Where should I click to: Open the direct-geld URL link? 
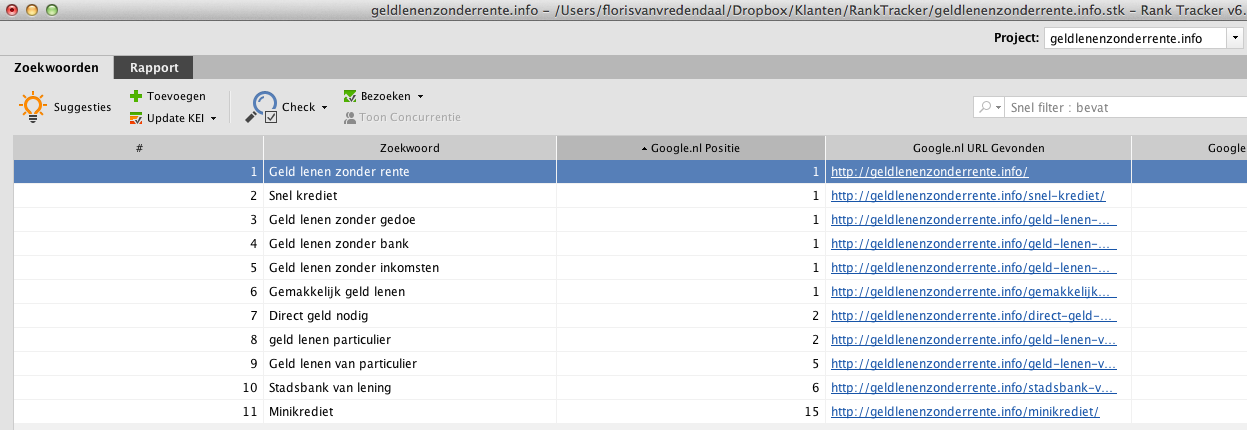974,316
